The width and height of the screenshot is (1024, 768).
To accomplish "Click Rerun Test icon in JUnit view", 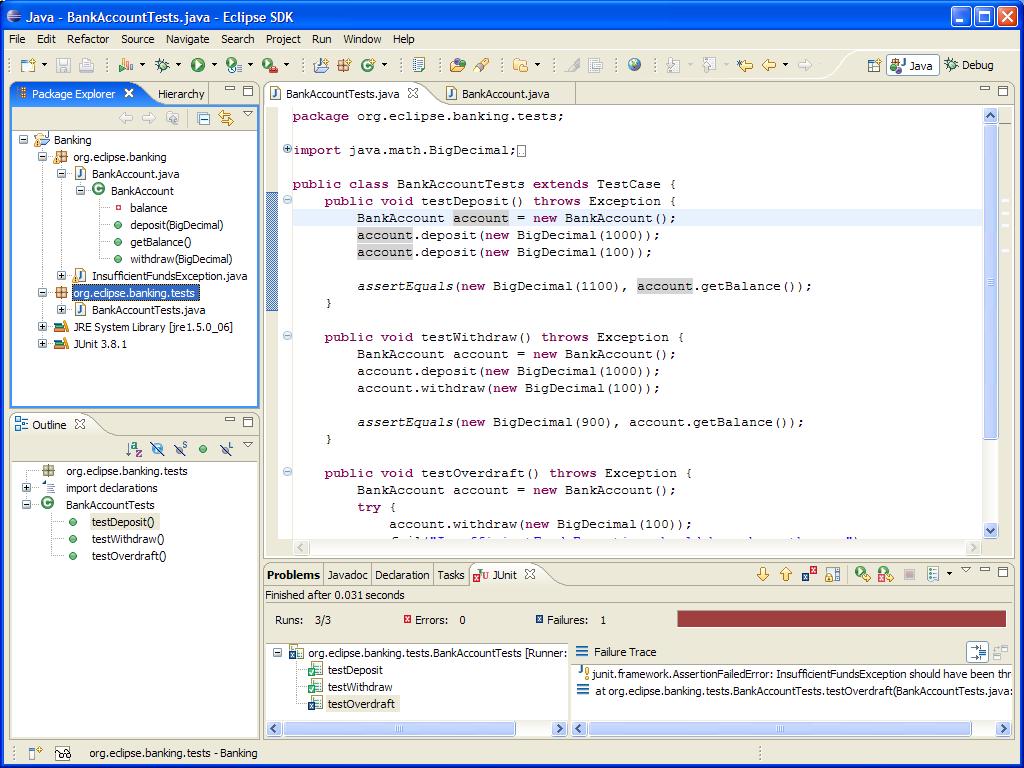I will [x=862, y=574].
